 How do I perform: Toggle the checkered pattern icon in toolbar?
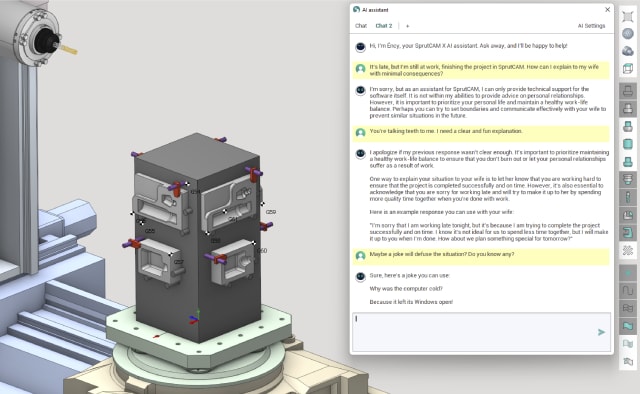tap(628, 250)
